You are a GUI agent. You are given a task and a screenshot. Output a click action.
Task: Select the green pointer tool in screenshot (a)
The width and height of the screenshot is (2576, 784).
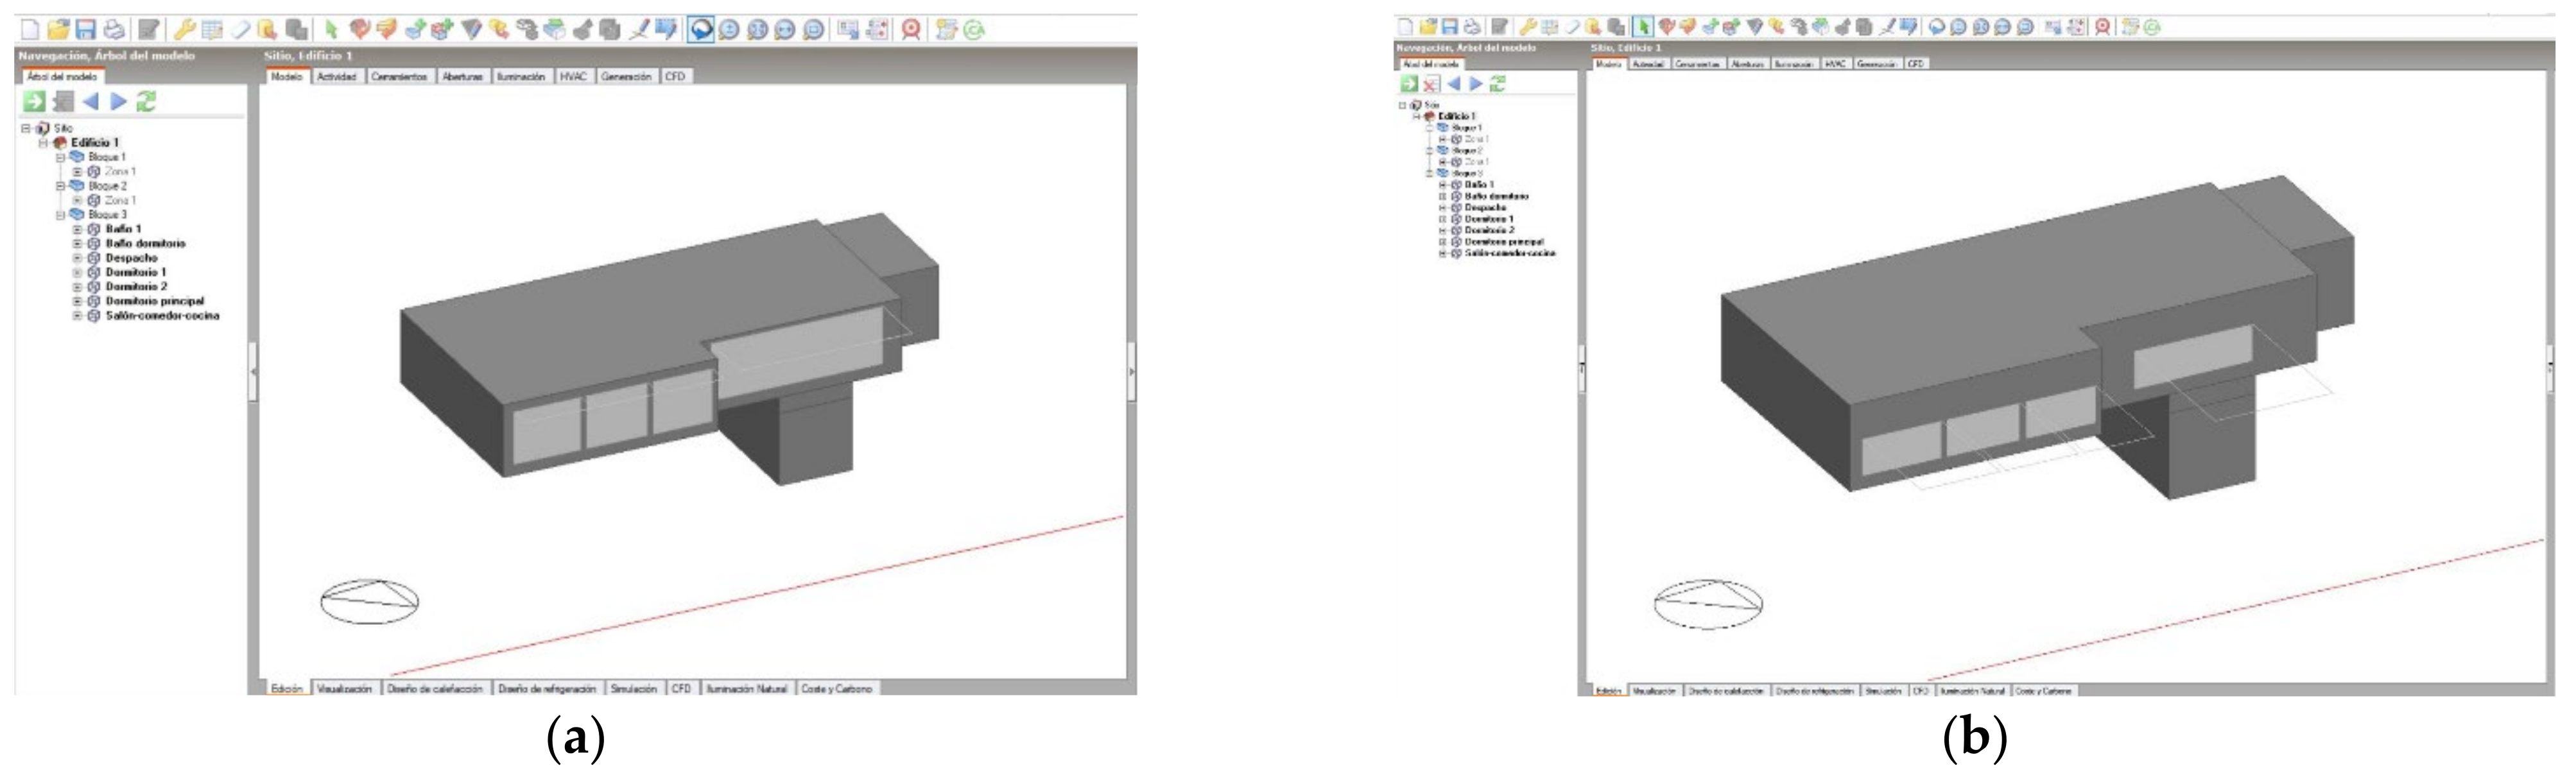tap(331, 30)
